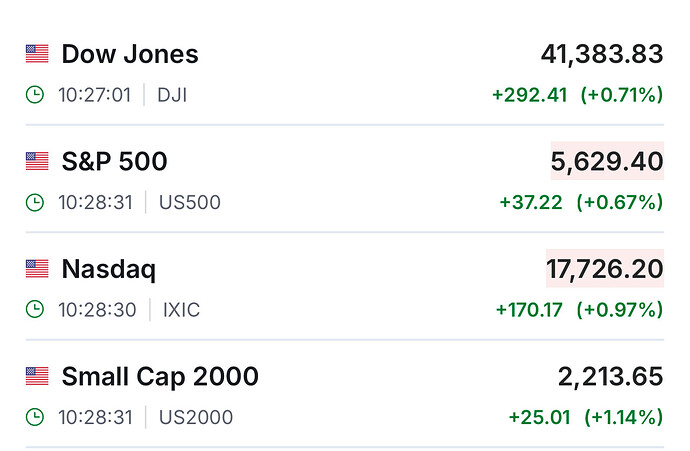Image resolution: width=690 pixels, height=451 pixels.
Task: Click the clock icon in Dow Jones row
Action: coord(35,95)
